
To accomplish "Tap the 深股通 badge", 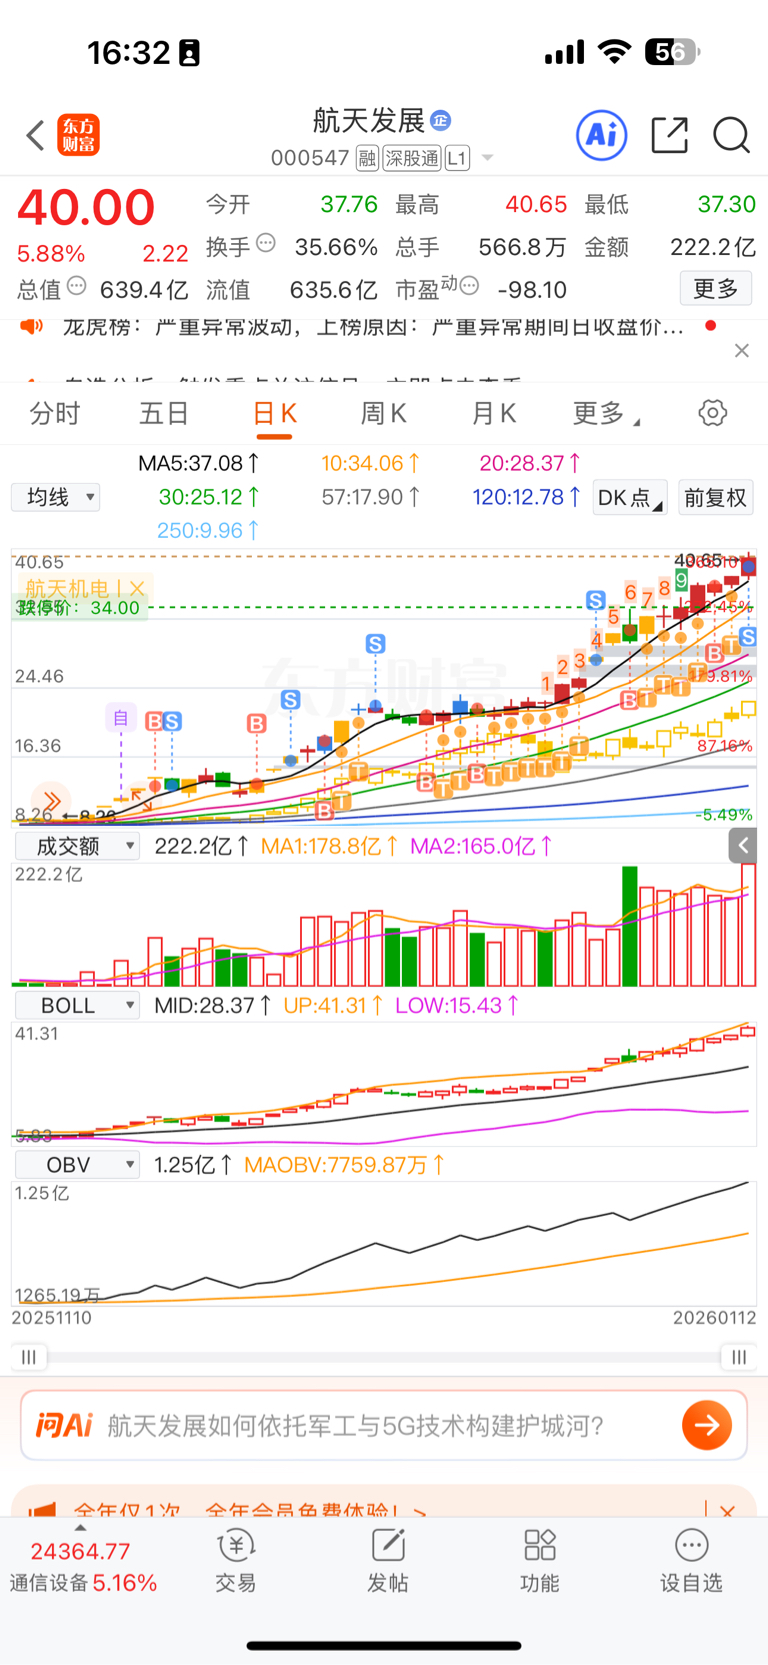I will click(412, 158).
